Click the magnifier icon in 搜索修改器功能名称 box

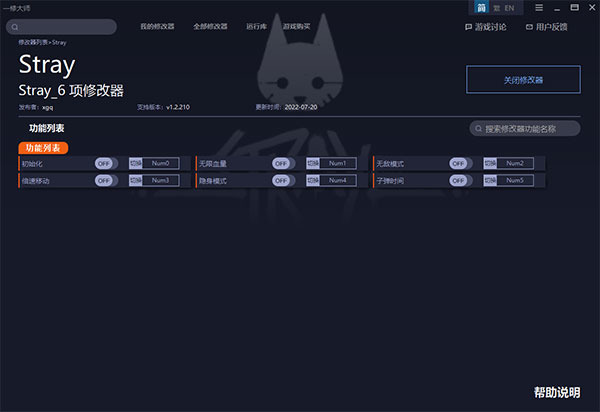click(x=478, y=129)
